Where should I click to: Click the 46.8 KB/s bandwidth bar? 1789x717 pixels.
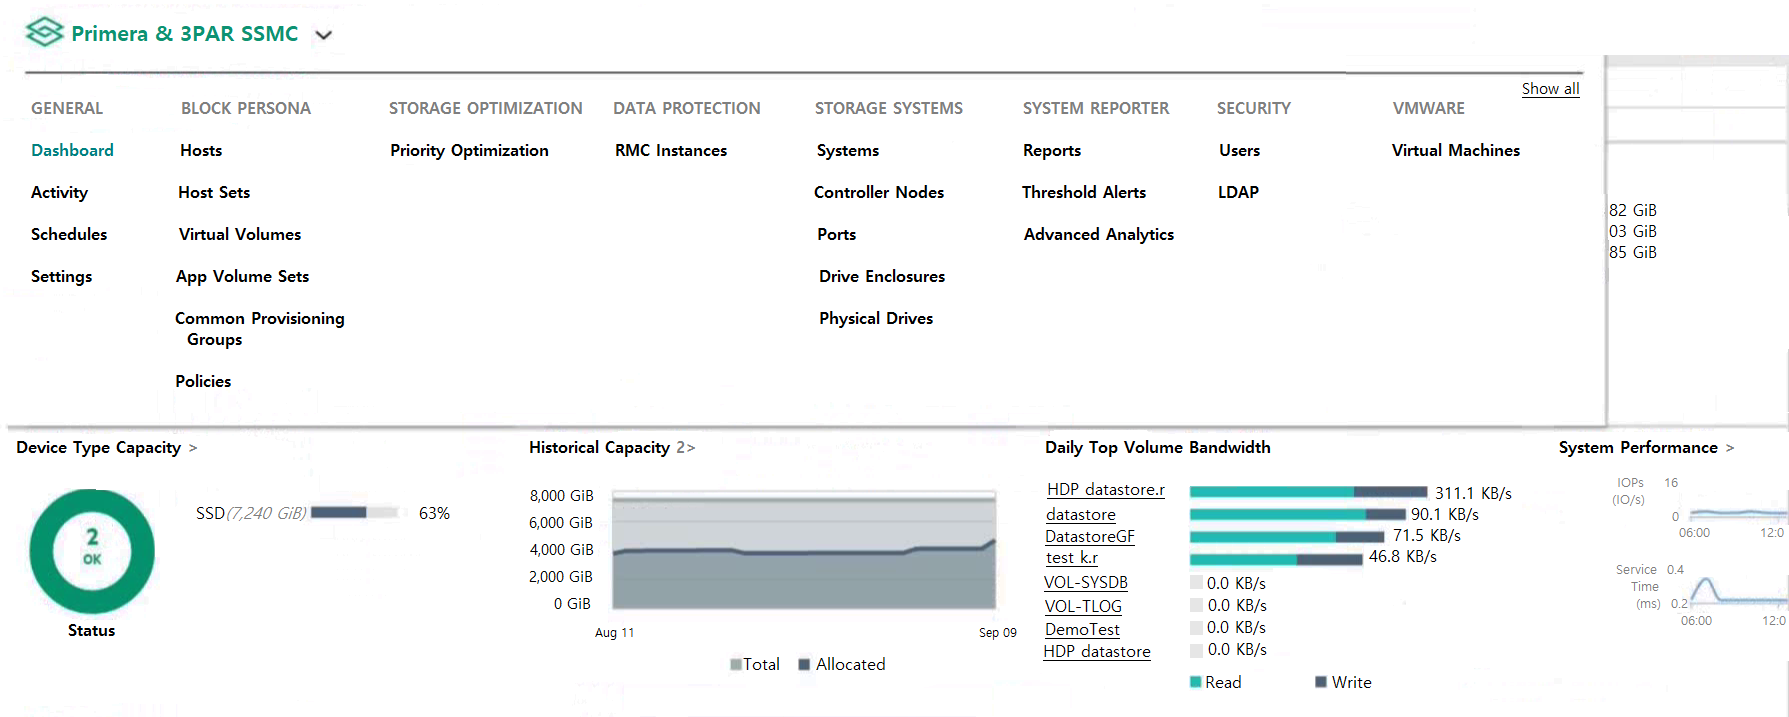click(1276, 559)
